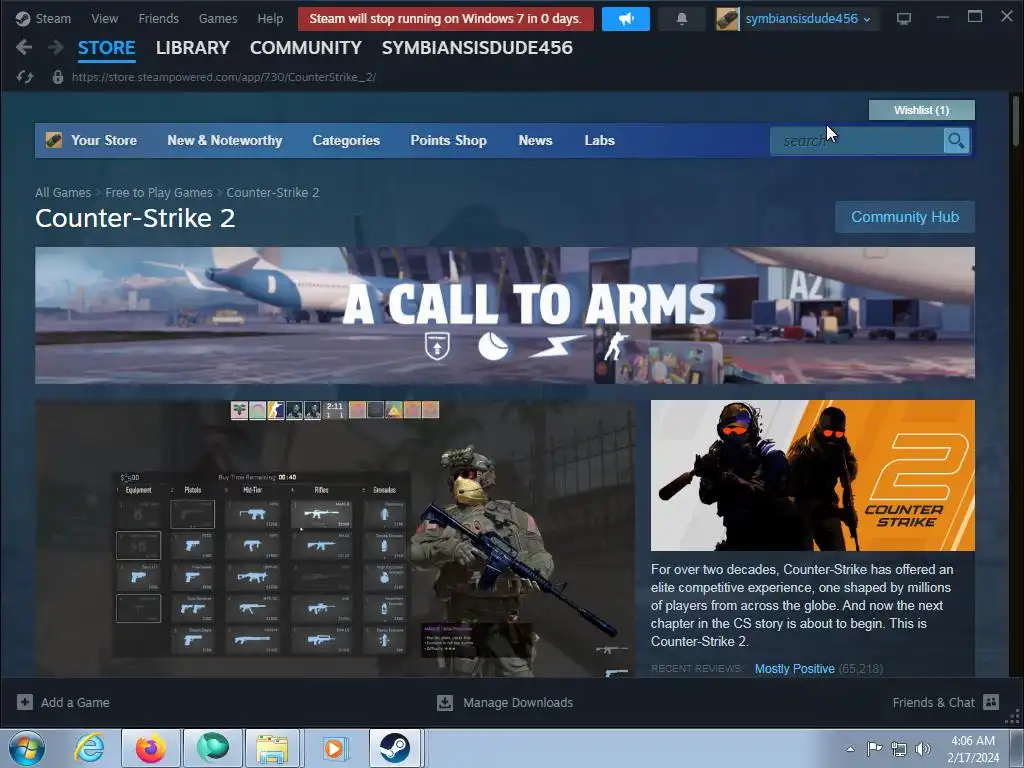Open the SYMBIANSISDUDE456 profile tab
Screen dimensions: 1024x768
(477, 48)
